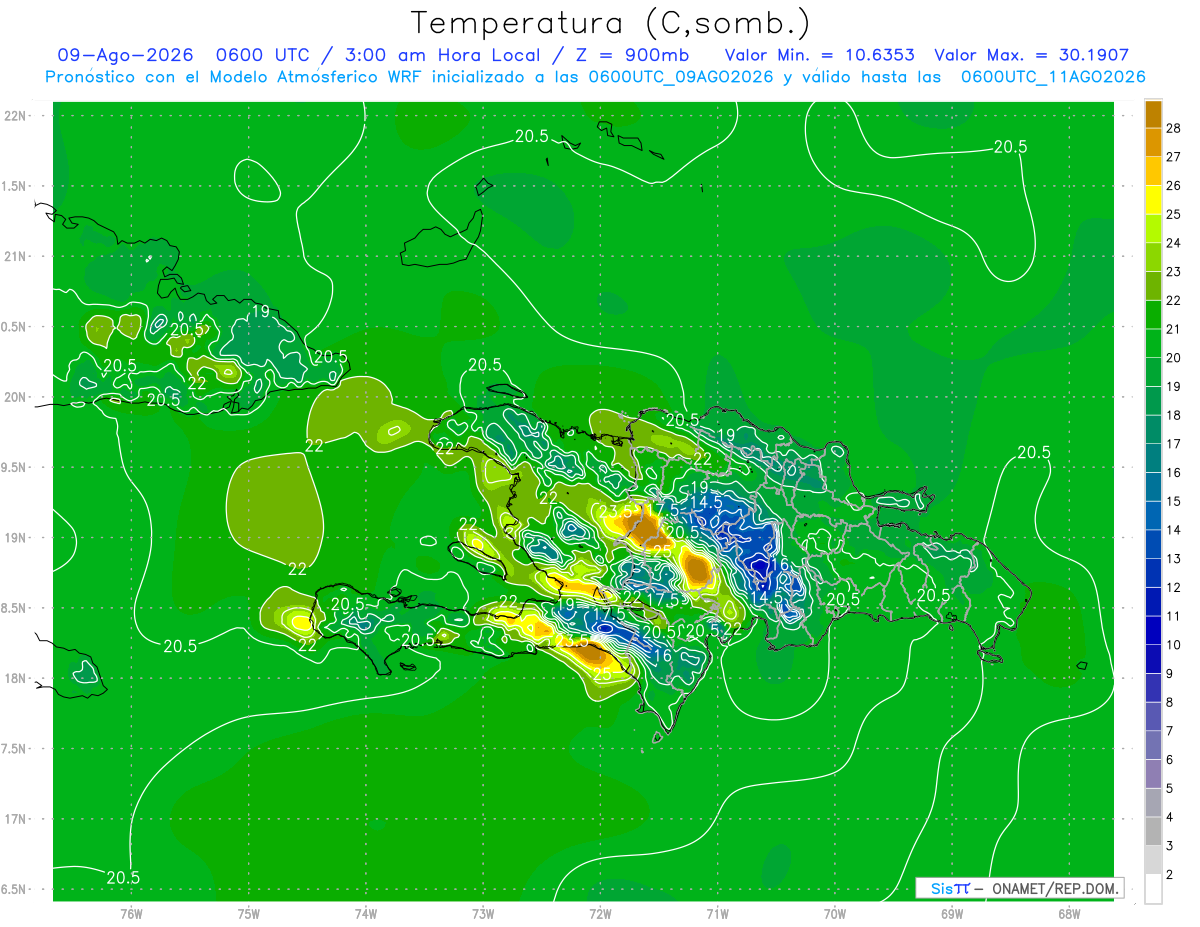1200x927 pixels.
Task: Pick the dark orange swatch above 28
Action: click(1153, 115)
